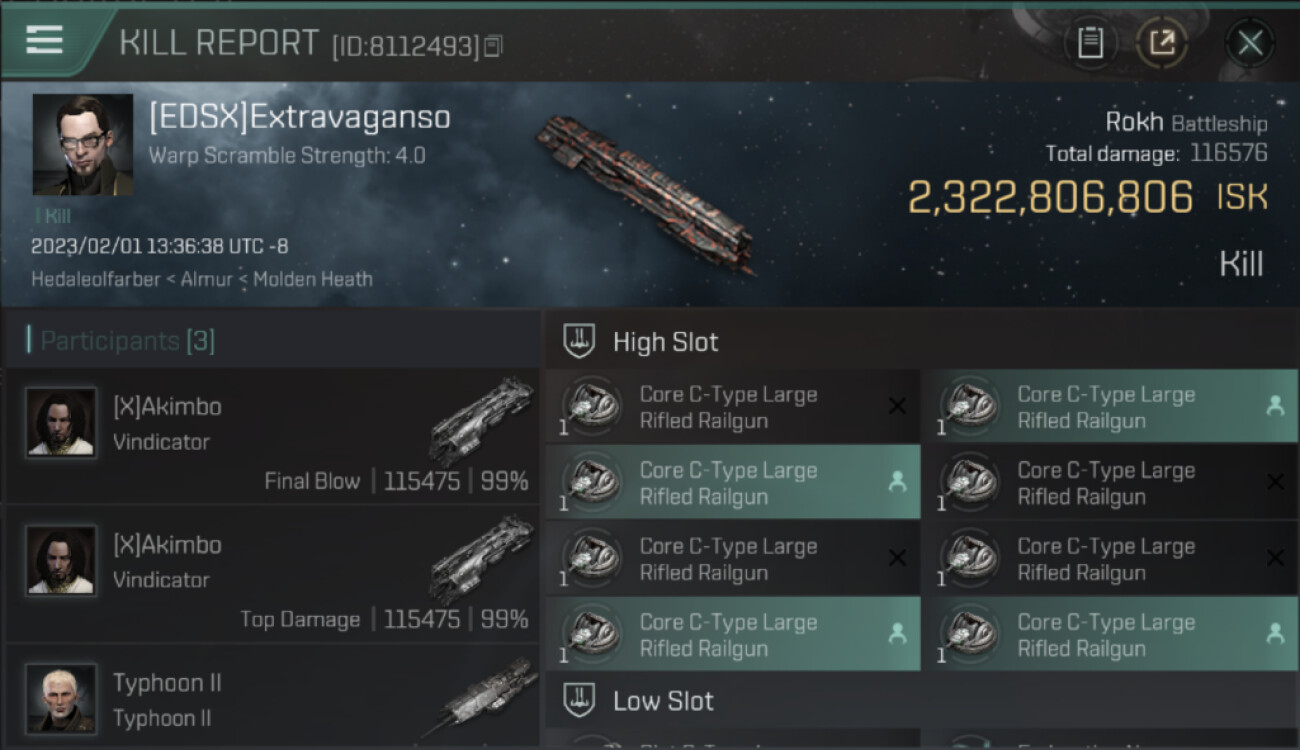The width and height of the screenshot is (1300, 750).
Task: Expand the Low Slot section header
Action: pyautogui.click(x=922, y=700)
